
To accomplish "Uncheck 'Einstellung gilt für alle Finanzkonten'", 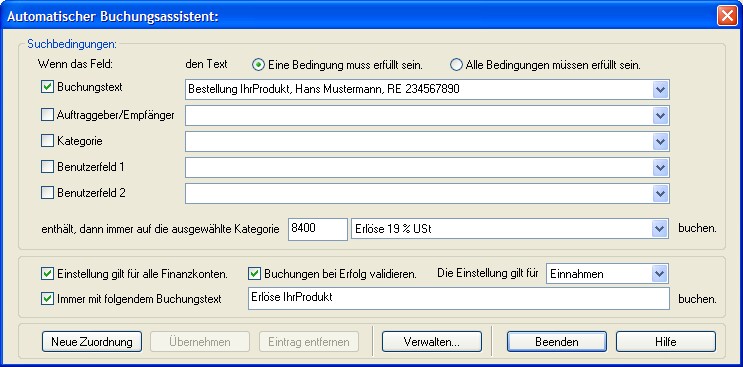I will coord(47,273).
